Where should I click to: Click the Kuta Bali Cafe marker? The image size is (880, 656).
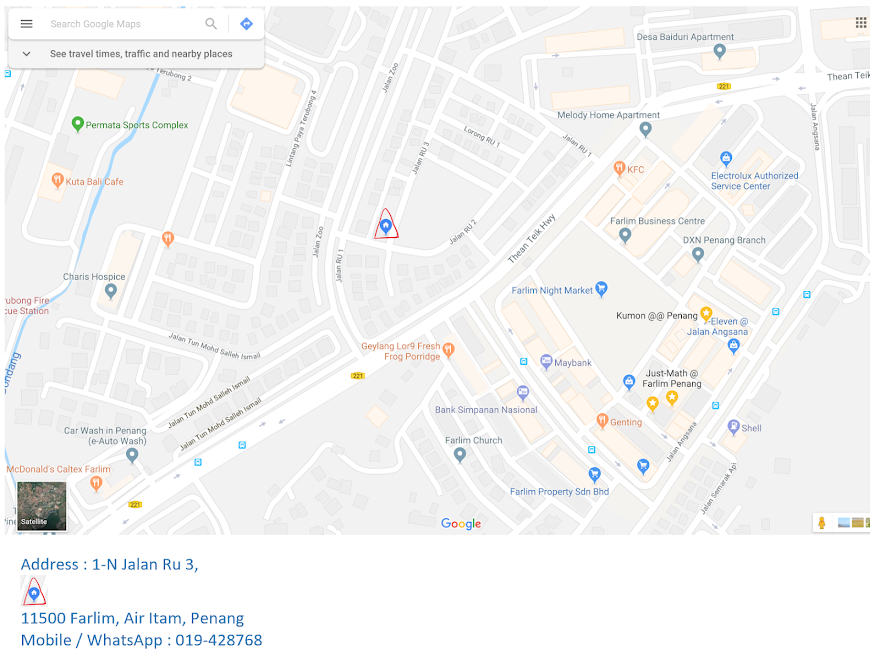[x=57, y=181]
